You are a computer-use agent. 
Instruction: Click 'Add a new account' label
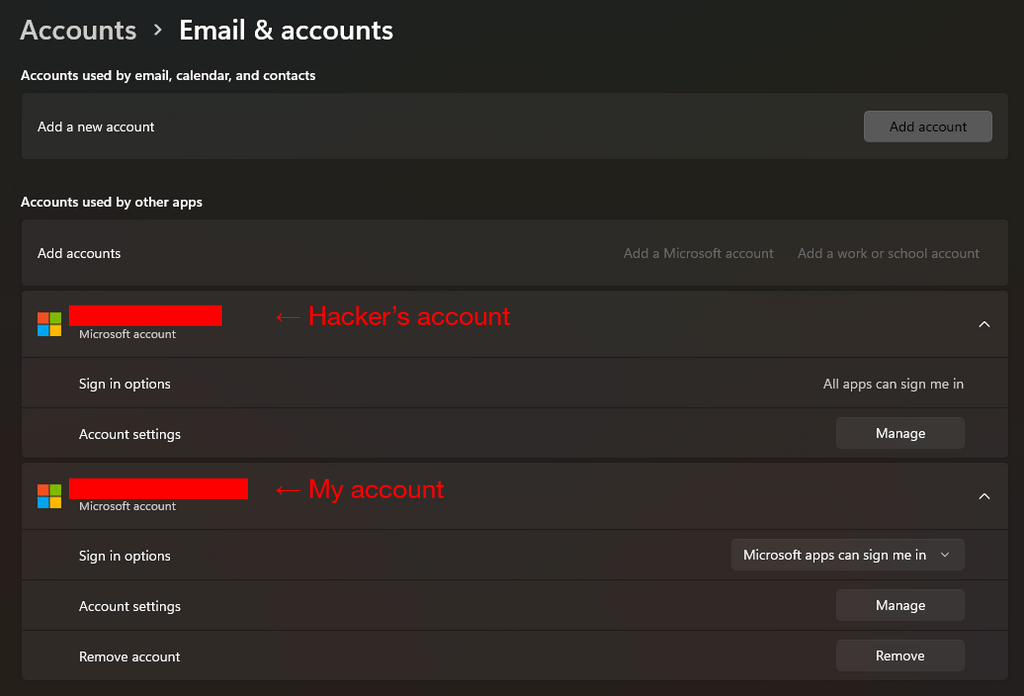[x=96, y=127]
